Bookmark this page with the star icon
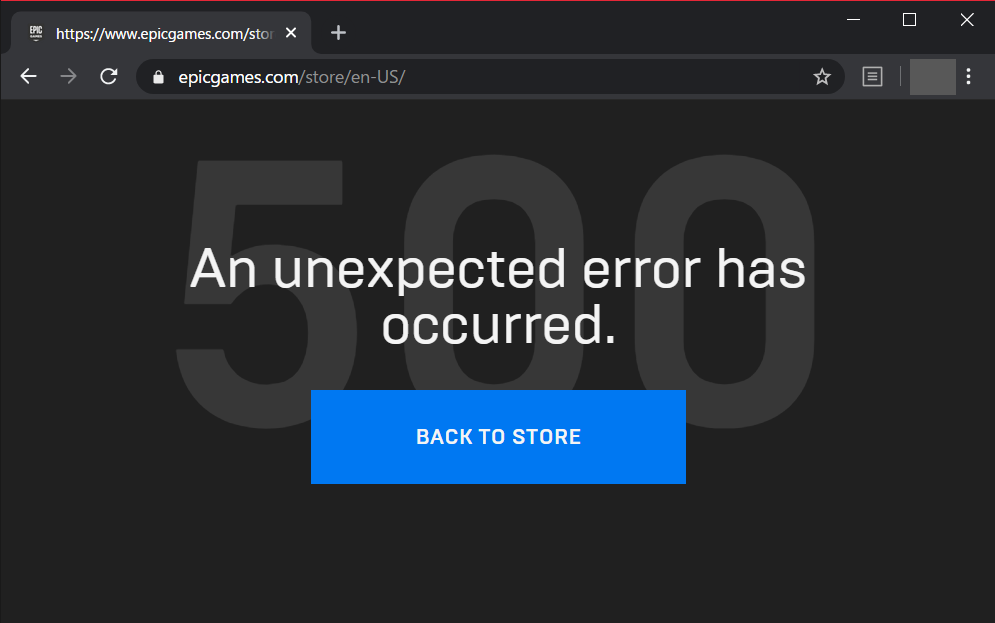 (822, 77)
